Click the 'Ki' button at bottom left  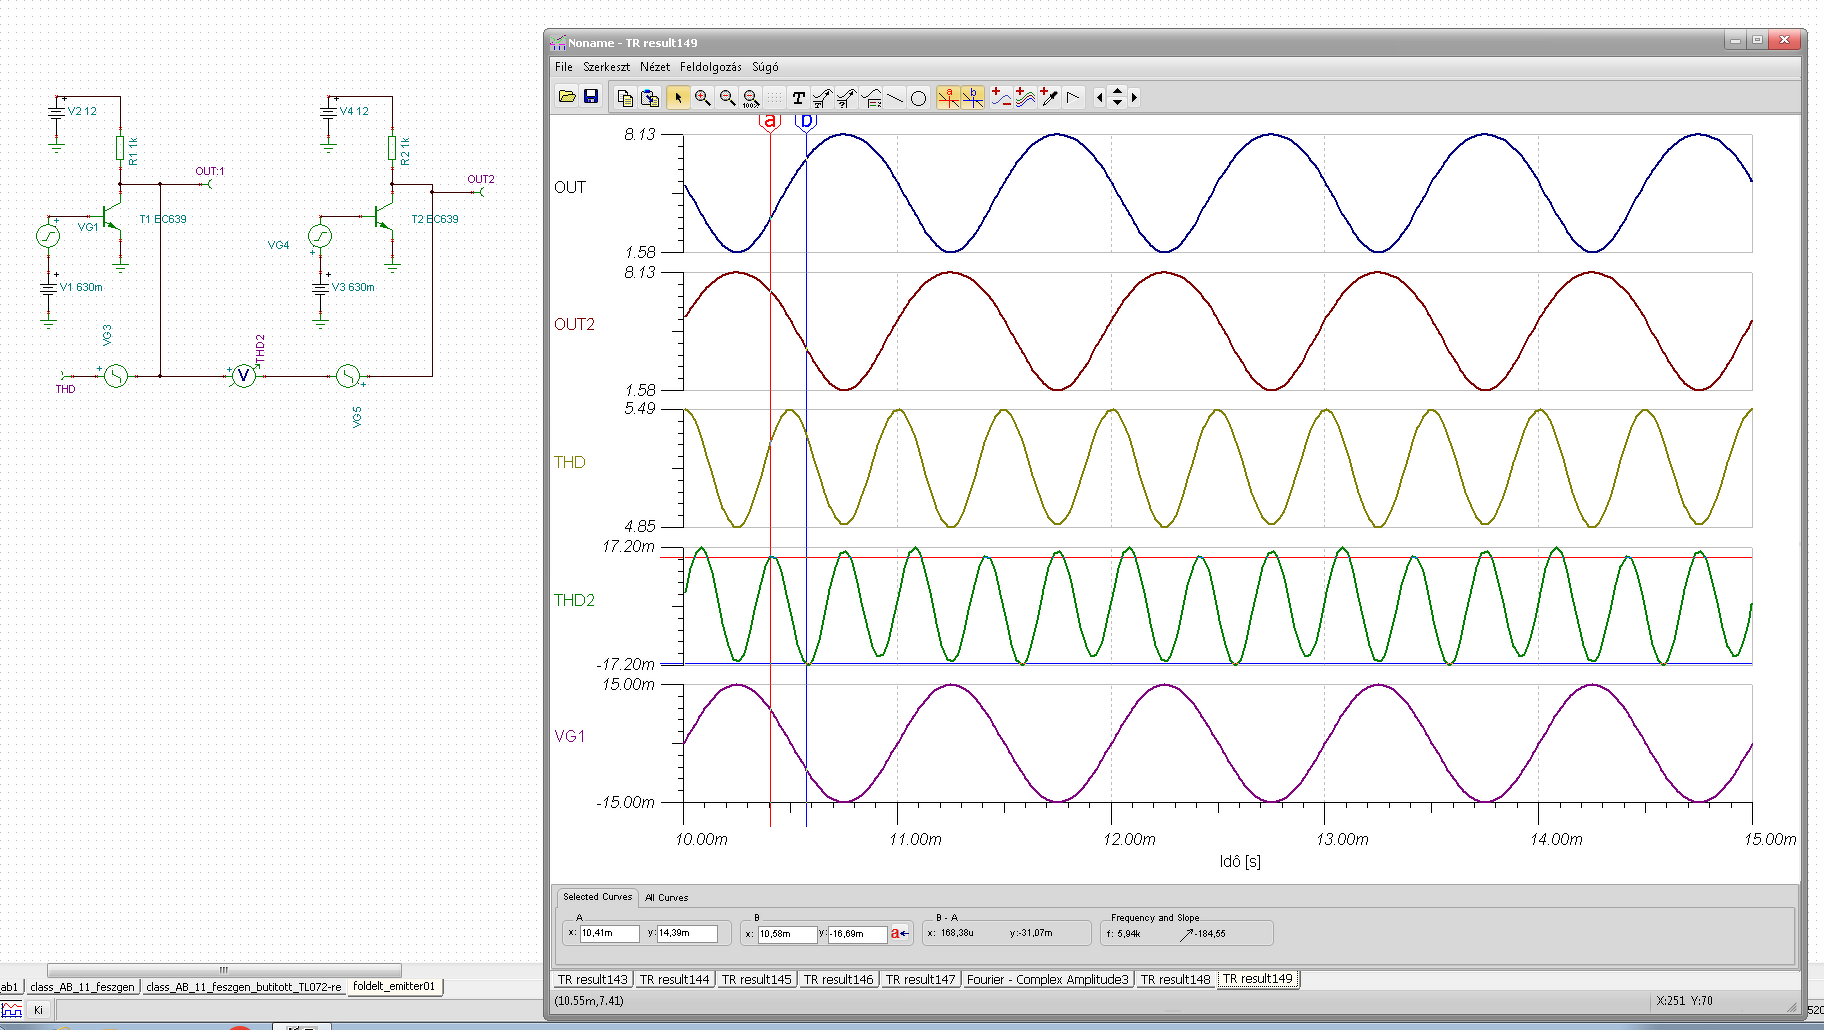click(38, 1010)
